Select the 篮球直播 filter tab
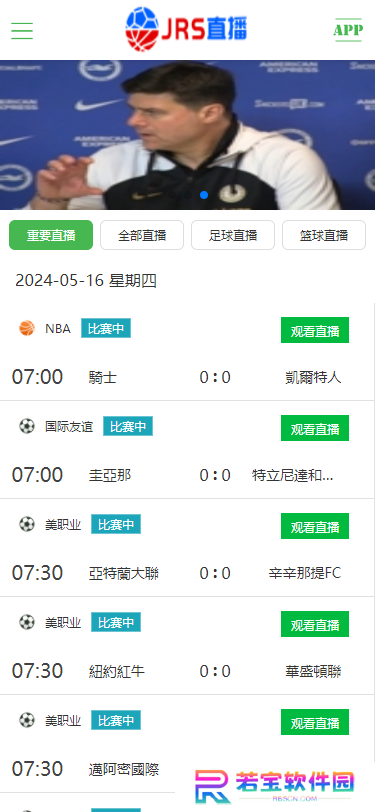Image resolution: width=375 pixels, height=812 pixels. click(324, 235)
